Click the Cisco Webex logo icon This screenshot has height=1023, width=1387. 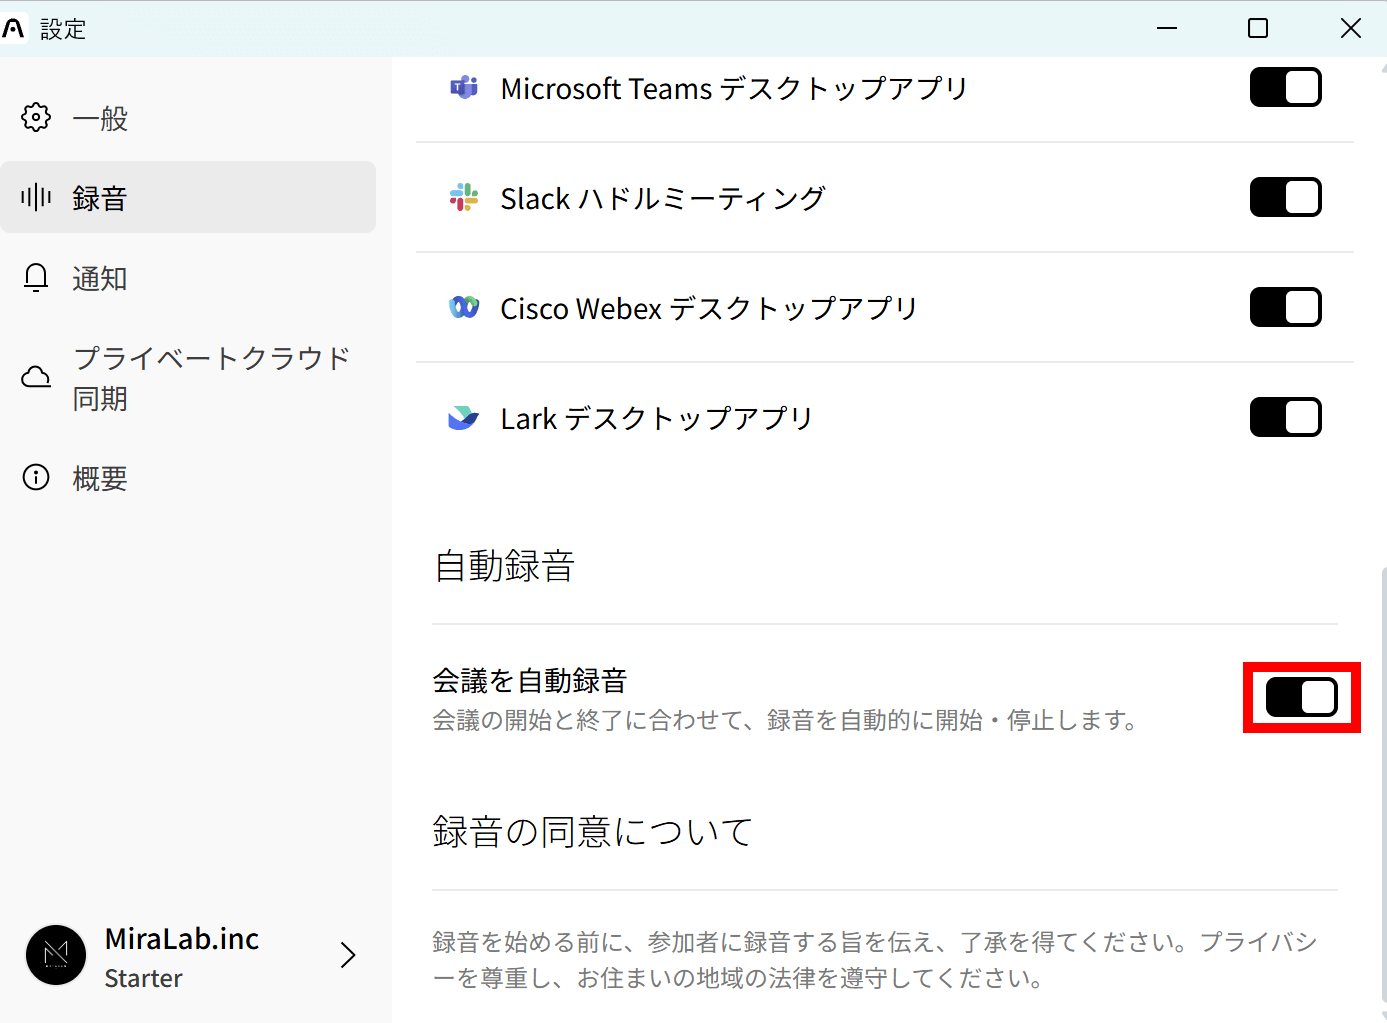click(463, 307)
